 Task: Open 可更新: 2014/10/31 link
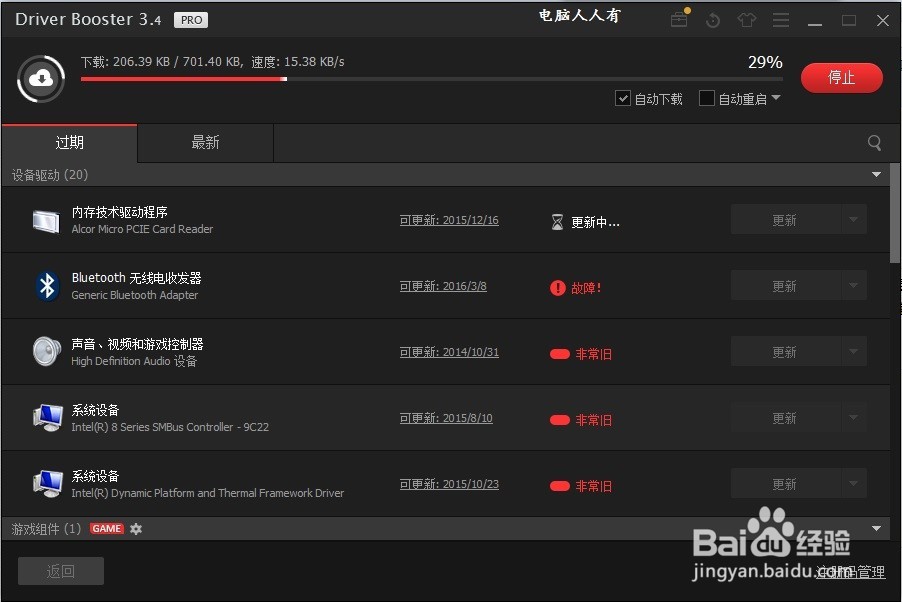coord(449,352)
